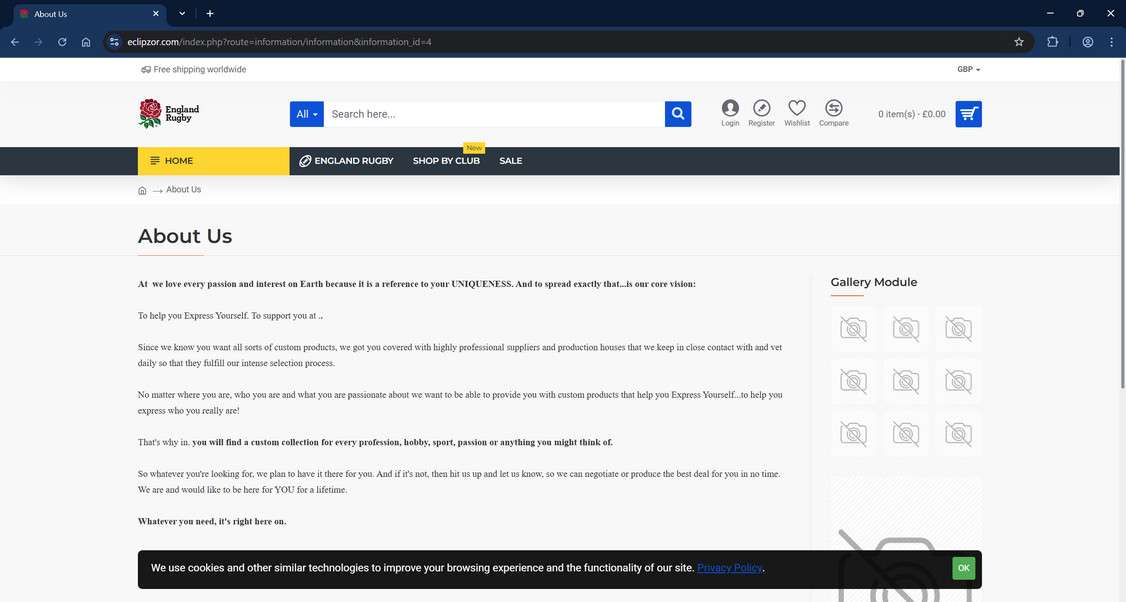Click the About Us breadcrumb link

[x=183, y=190]
